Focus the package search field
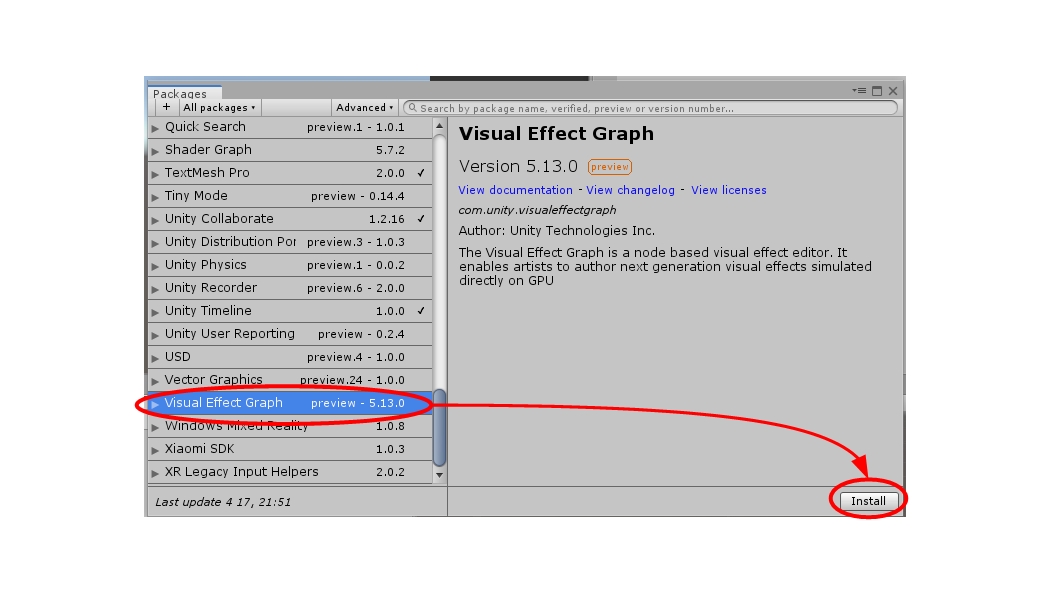The width and height of the screenshot is (1058, 595). 650,108
